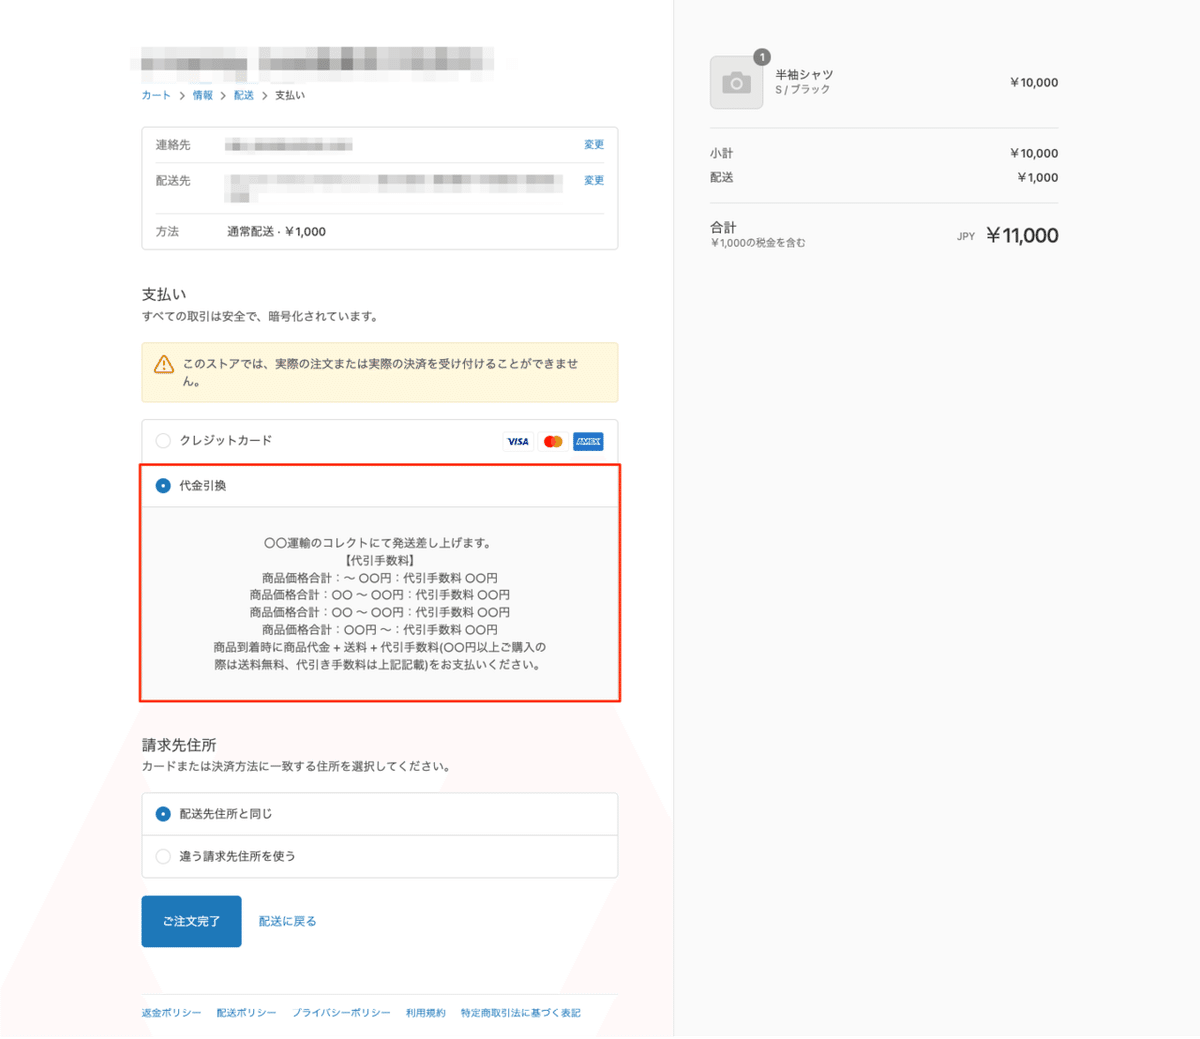Click the 〇〇運輸のコレクトにて発送差し上げます line
The width and height of the screenshot is (1200, 1039).
tap(380, 543)
